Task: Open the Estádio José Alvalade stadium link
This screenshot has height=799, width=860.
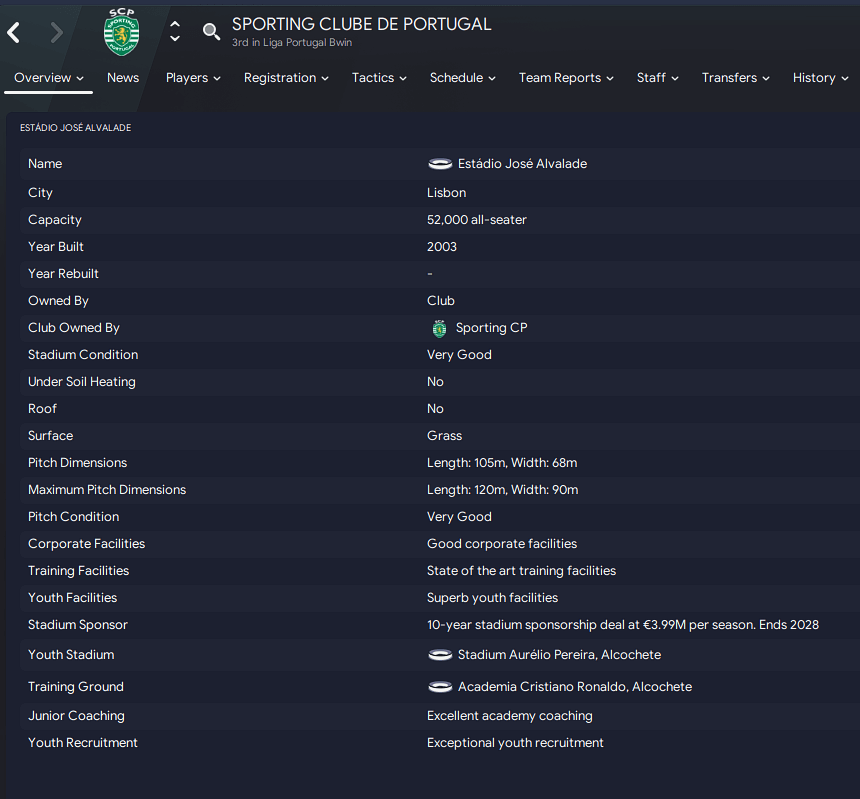Action: coord(522,164)
